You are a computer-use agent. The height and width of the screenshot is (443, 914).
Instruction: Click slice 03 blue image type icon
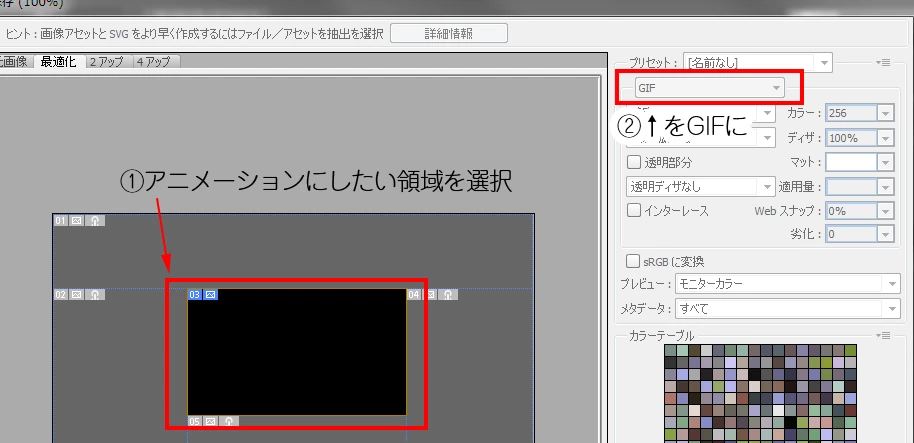pyautogui.click(x=210, y=294)
